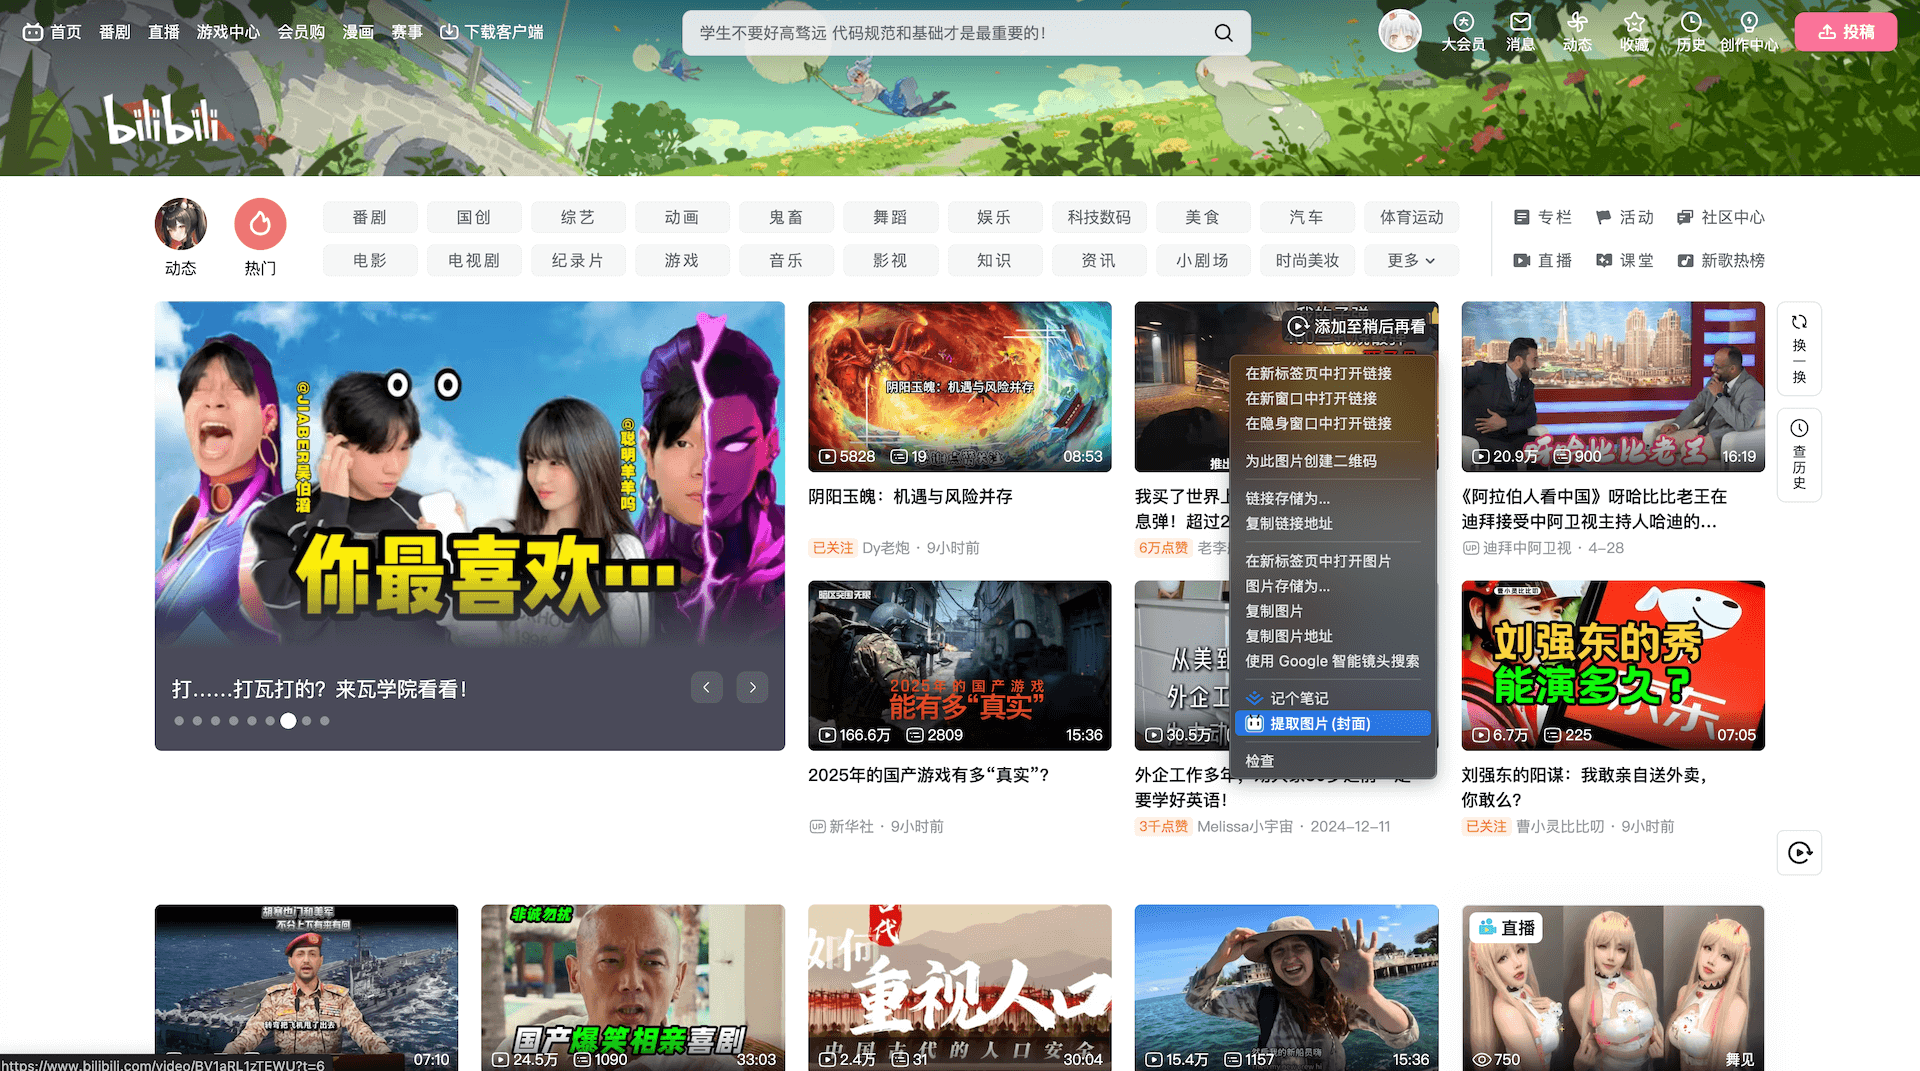Open 社区中心 icon link

click(1720, 217)
